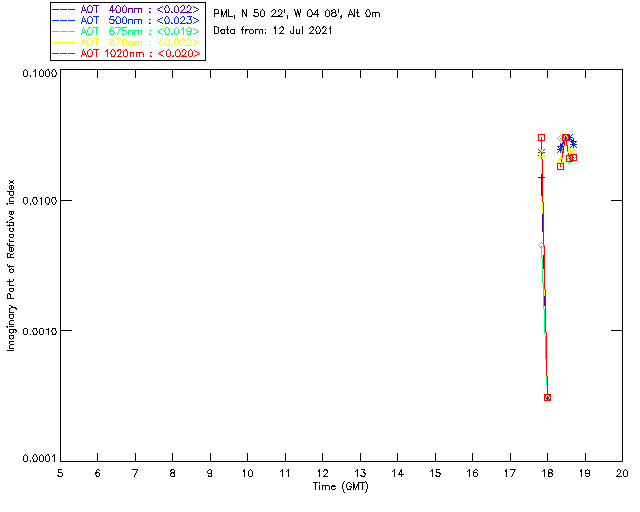Click the x-axis tick label 16
The image size is (640, 512).
(472, 473)
